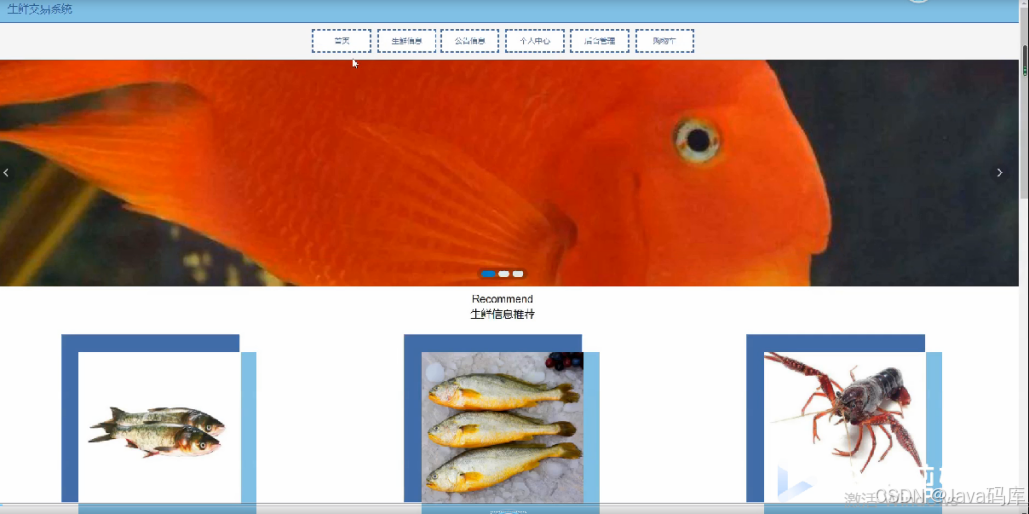Image resolution: width=1029 pixels, height=514 pixels.
Task: Open the 首页 home menu item
Action: [x=341, y=41]
